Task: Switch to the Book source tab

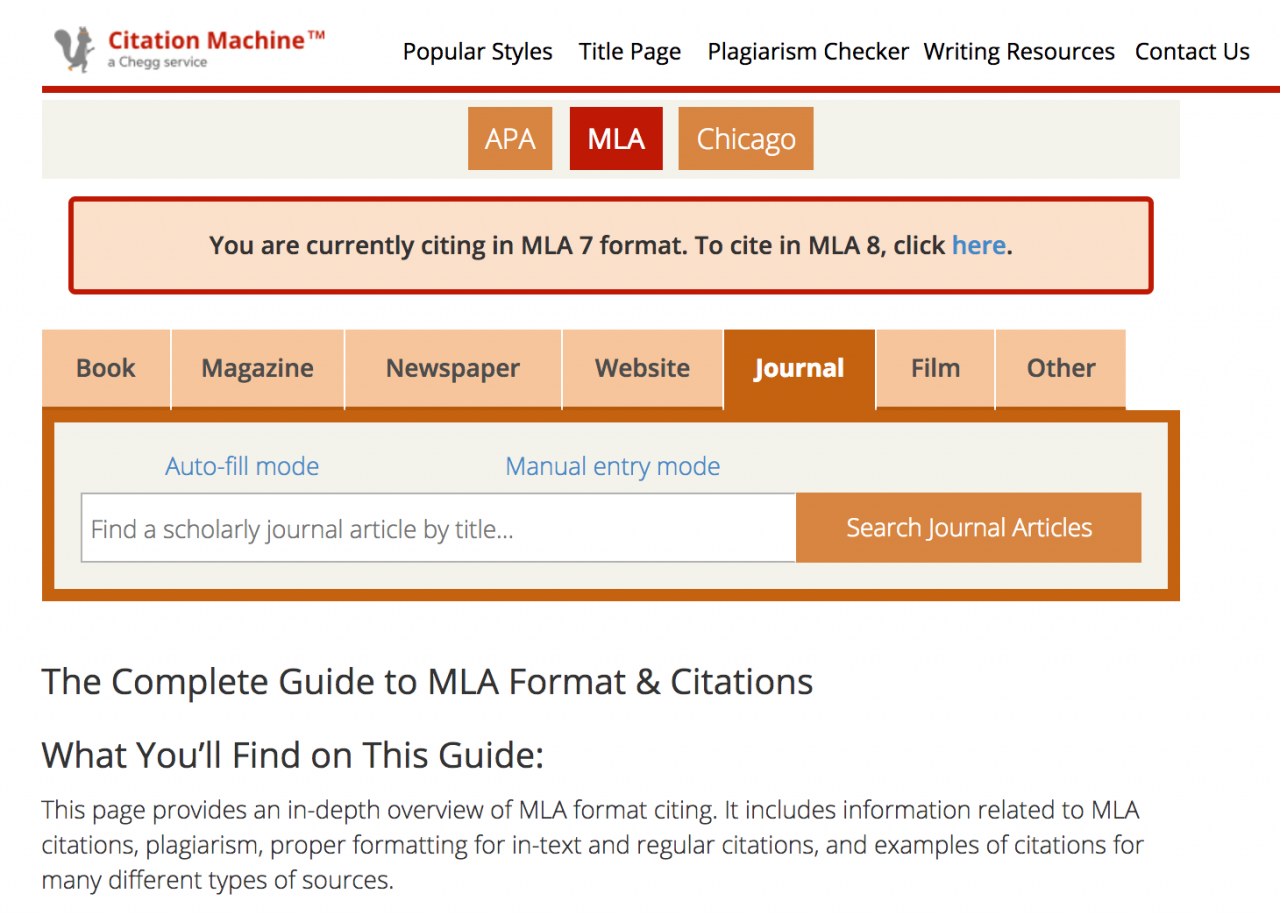Action: click(106, 369)
